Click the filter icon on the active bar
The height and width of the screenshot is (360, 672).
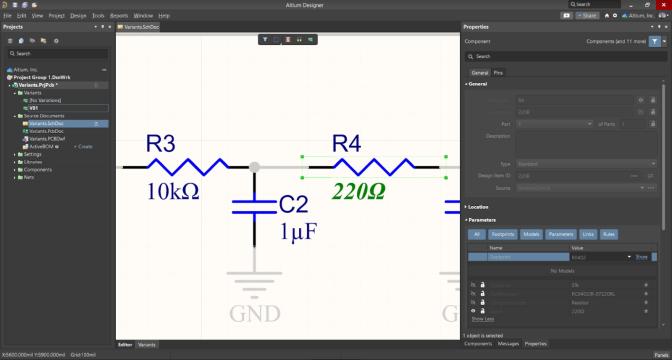(265, 39)
